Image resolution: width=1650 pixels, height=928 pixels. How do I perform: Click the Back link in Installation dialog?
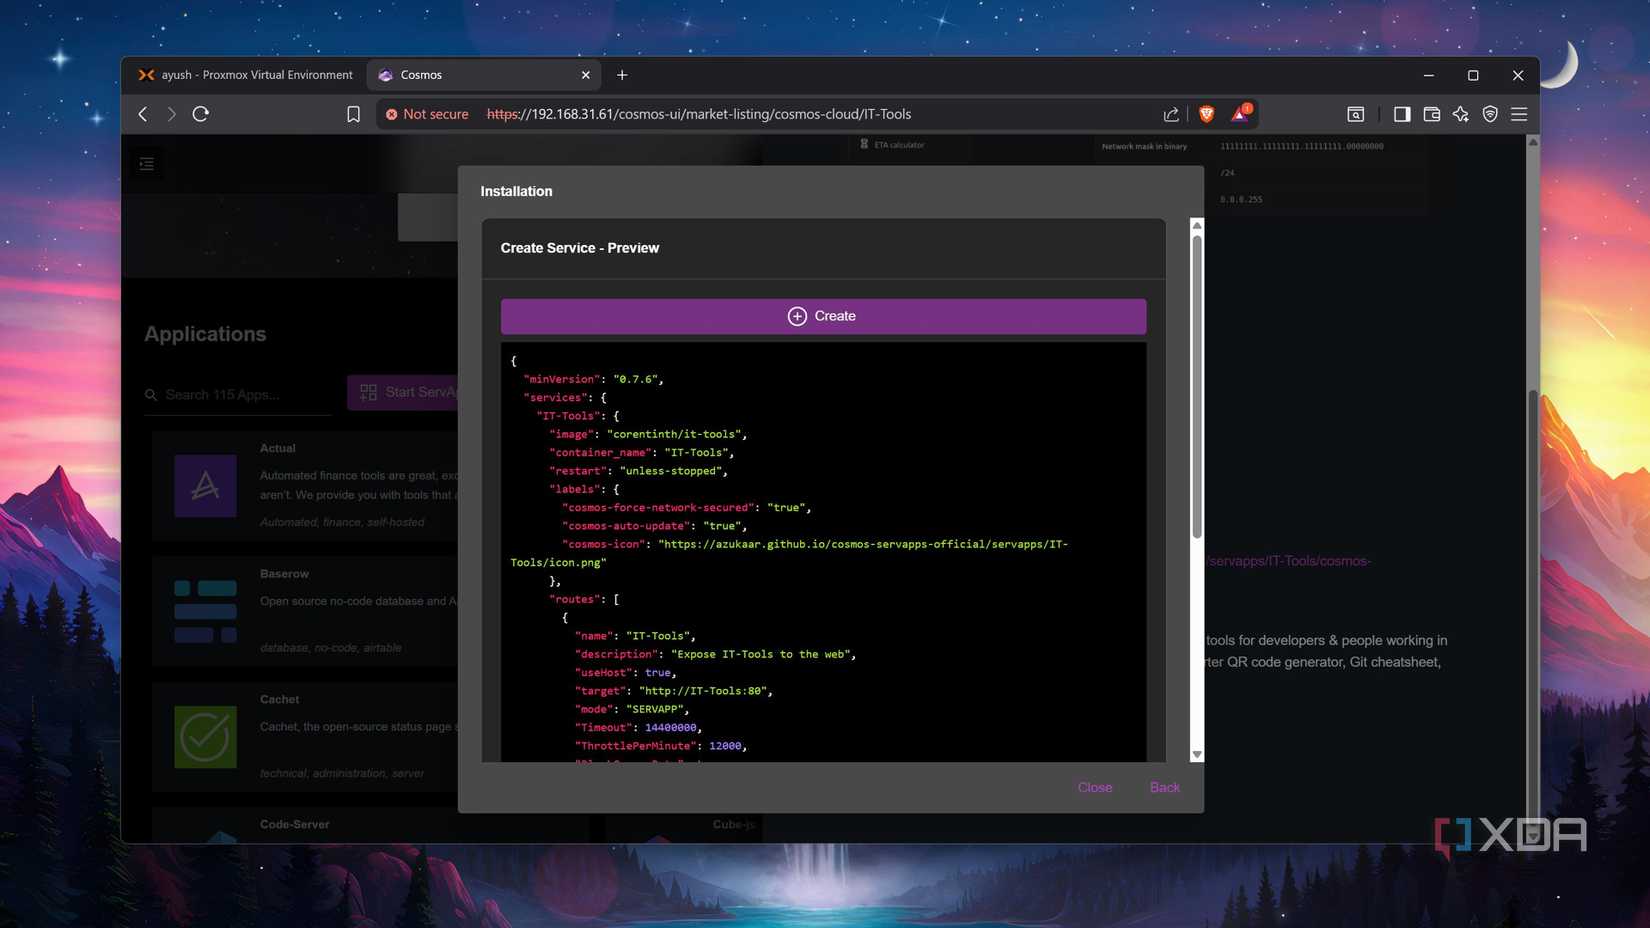pos(1164,787)
